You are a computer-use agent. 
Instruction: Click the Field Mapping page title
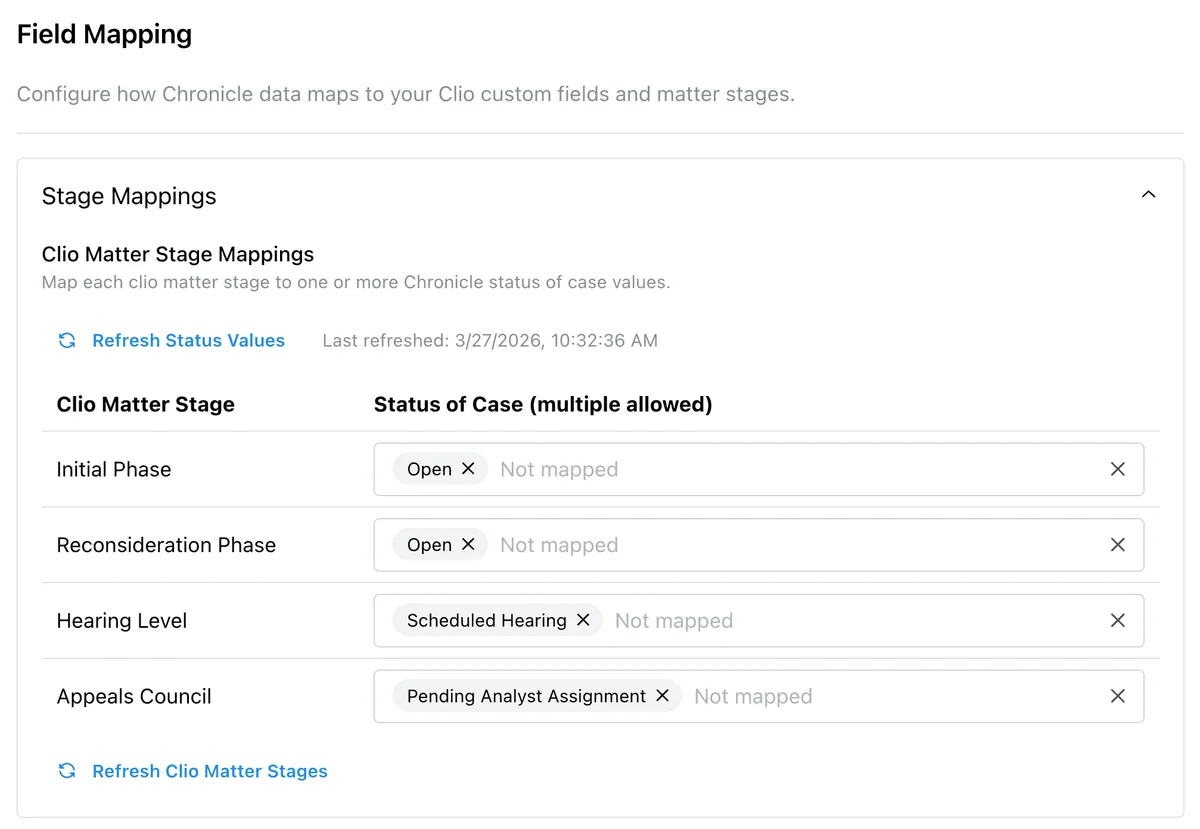[104, 34]
